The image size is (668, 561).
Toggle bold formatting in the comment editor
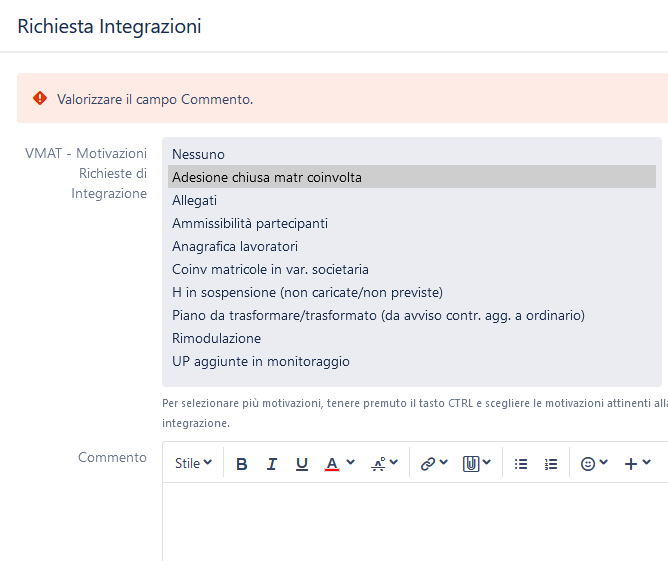pyautogui.click(x=242, y=463)
